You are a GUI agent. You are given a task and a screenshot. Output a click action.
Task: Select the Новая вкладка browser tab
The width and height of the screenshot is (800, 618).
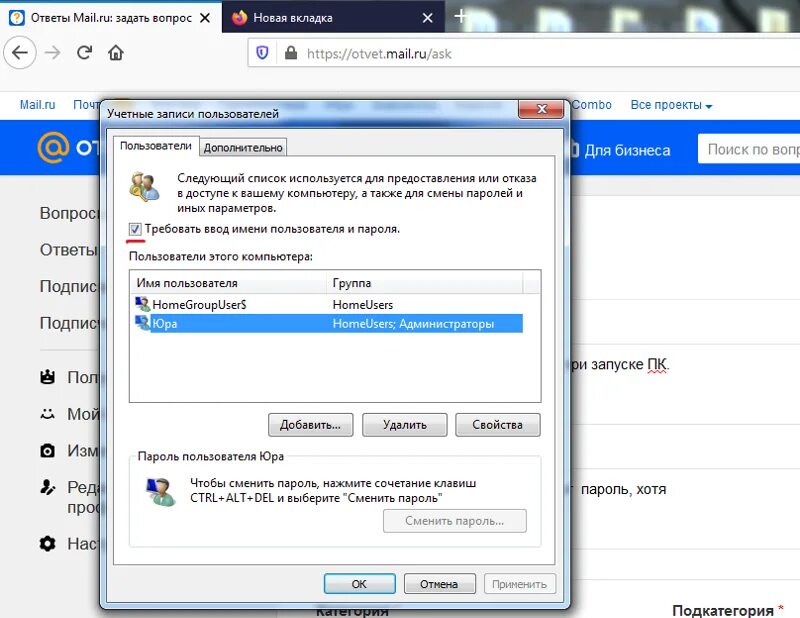click(333, 18)
